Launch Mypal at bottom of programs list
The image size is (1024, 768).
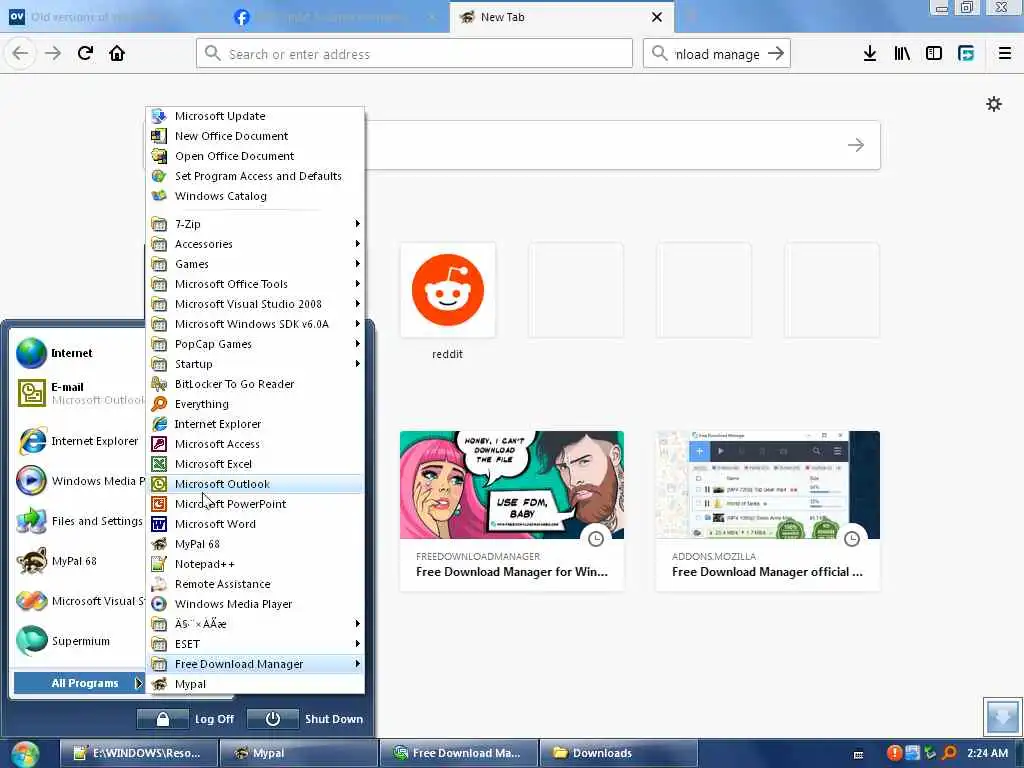pyautogui.click(x=255, y=684)
